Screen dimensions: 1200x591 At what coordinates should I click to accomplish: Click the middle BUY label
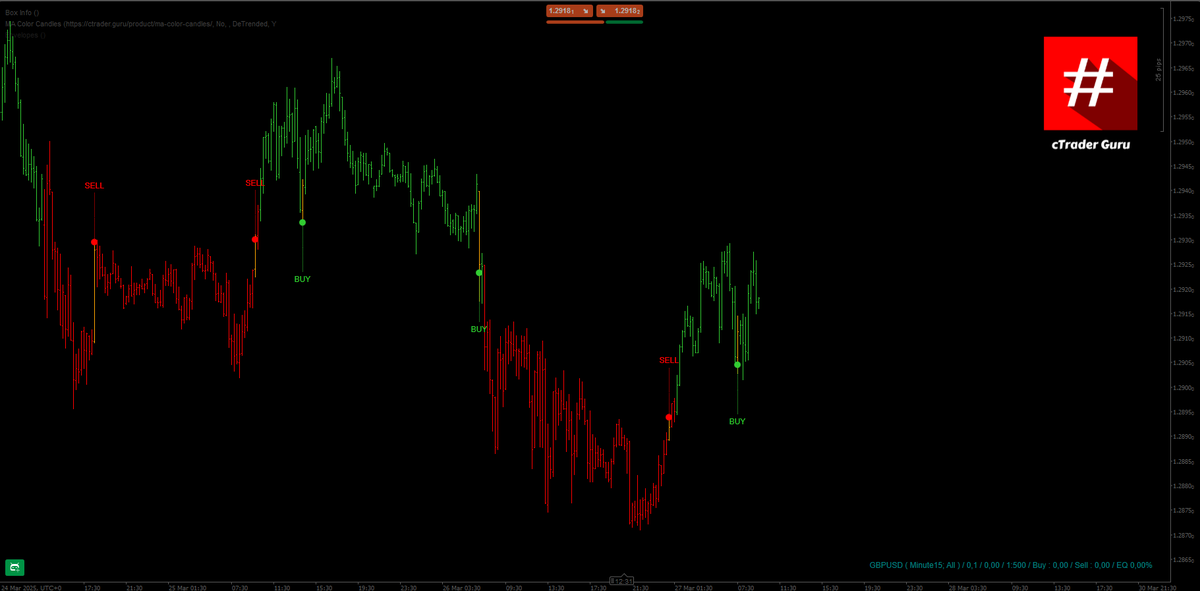tap(479, 329)
